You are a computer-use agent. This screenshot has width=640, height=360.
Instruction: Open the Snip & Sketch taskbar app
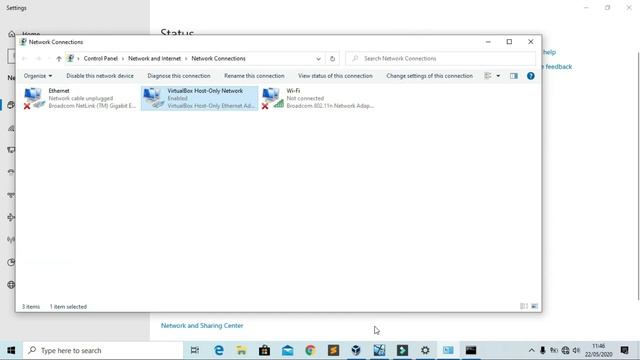(x=379, y=350)
